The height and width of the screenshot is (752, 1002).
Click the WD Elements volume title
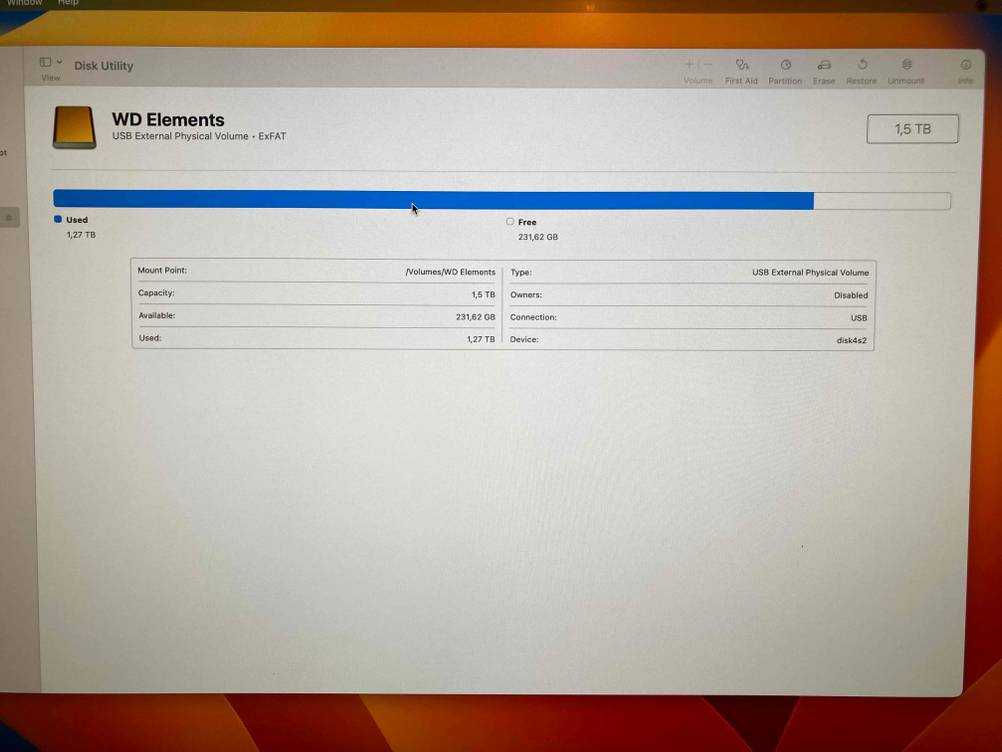click(x=168, y=120)
